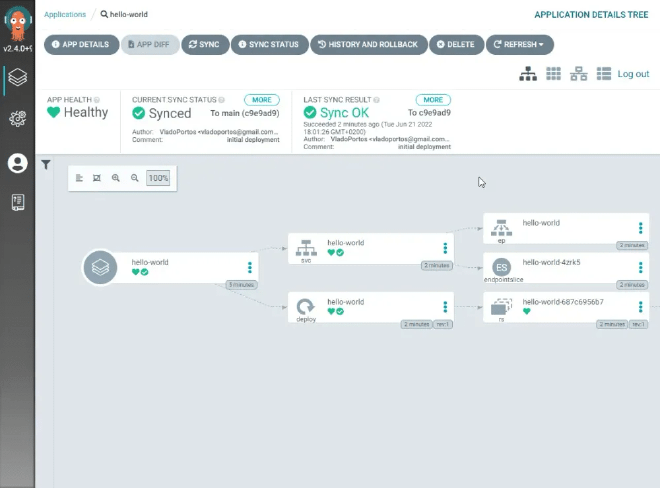Open the User Info icon in sidebar
The height and width of the screenshot is (488, 660).
(18, 163)
